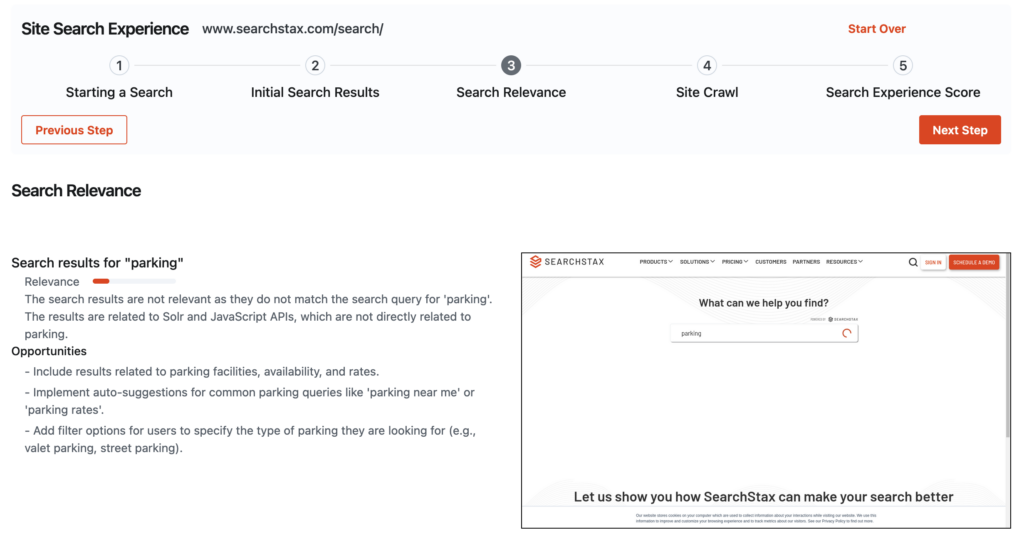Click the Start Over link
Screen dimensions: 1024x549
tap(876, 29)
